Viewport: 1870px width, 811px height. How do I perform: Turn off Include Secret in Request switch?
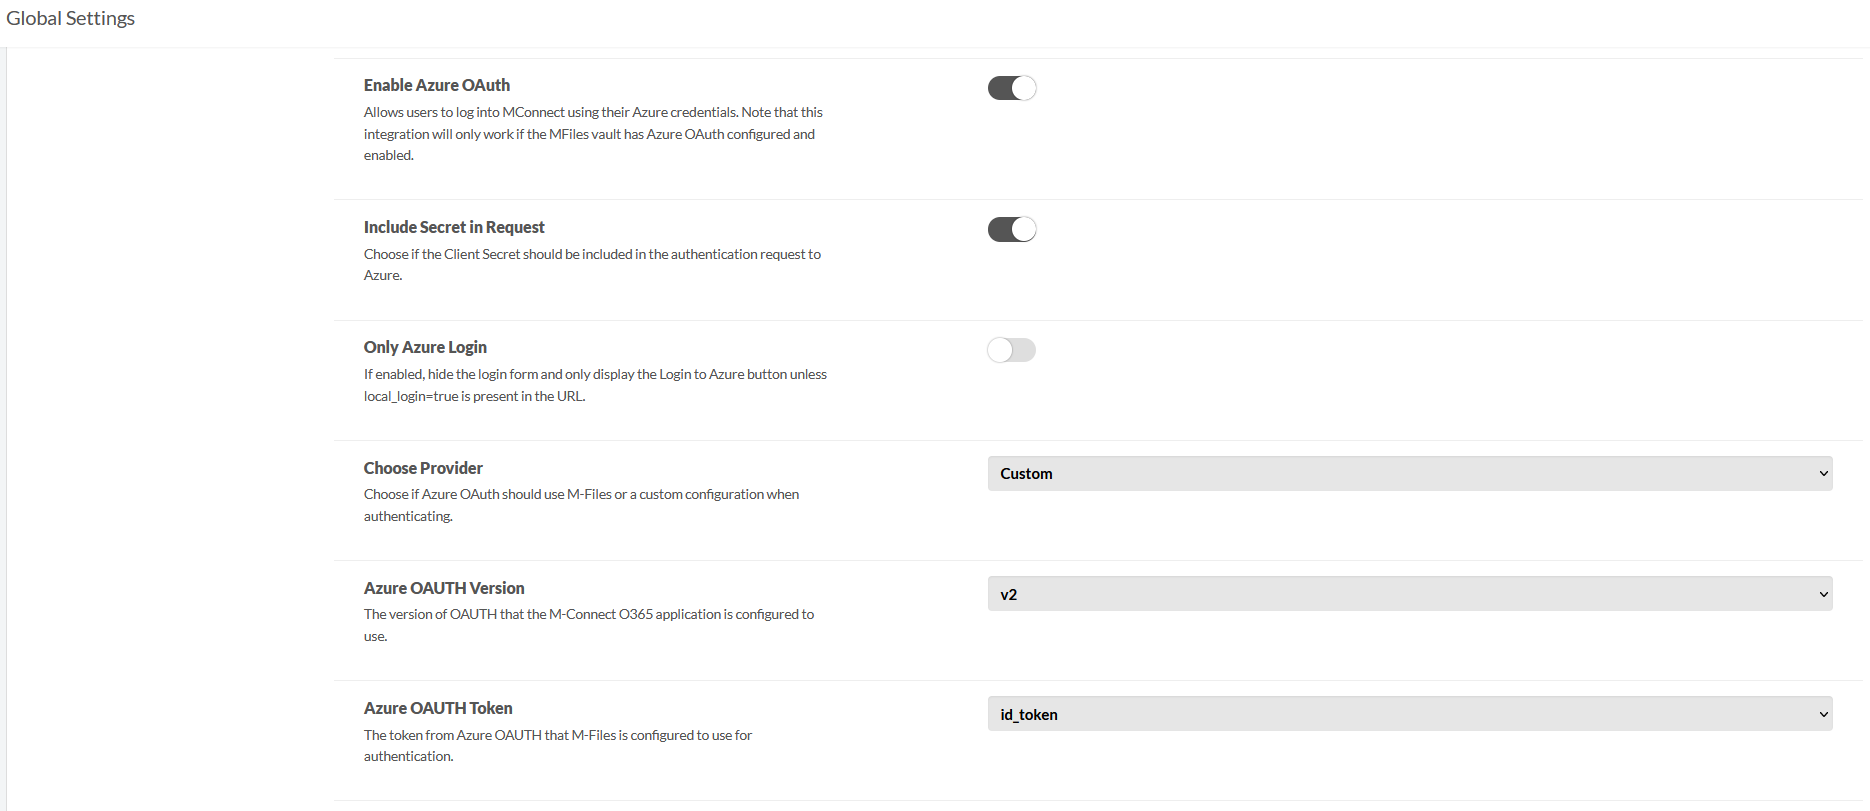(x=1012, y=230)
